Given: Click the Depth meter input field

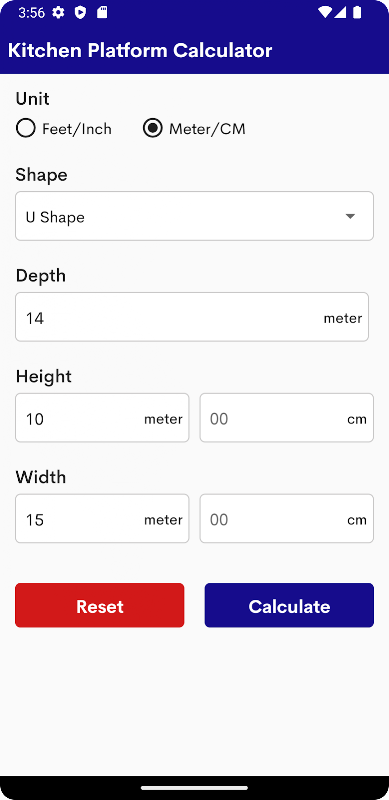Looking at the screenshot, I should pyautogui.click(x=192, y=317).
